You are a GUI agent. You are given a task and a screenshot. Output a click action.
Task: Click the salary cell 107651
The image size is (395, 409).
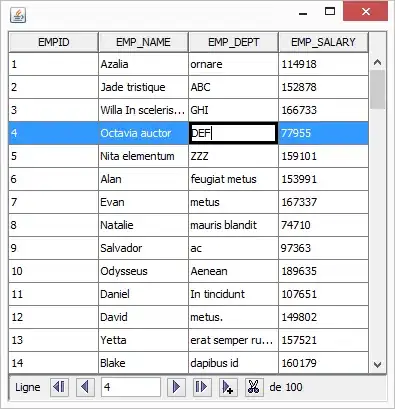tap(323, 294)
